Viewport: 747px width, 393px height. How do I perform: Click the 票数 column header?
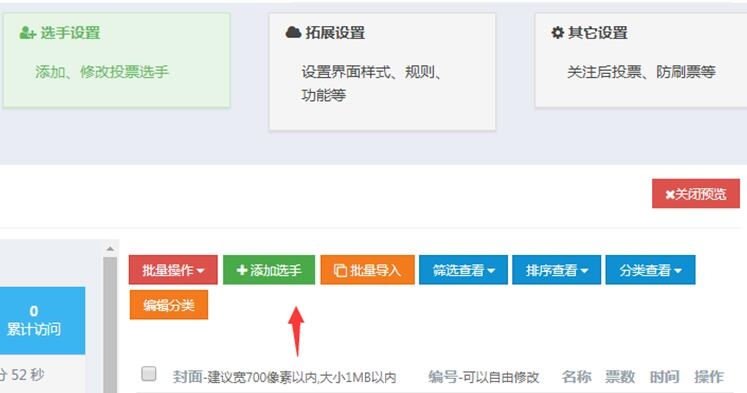click(x=620, y=377)
